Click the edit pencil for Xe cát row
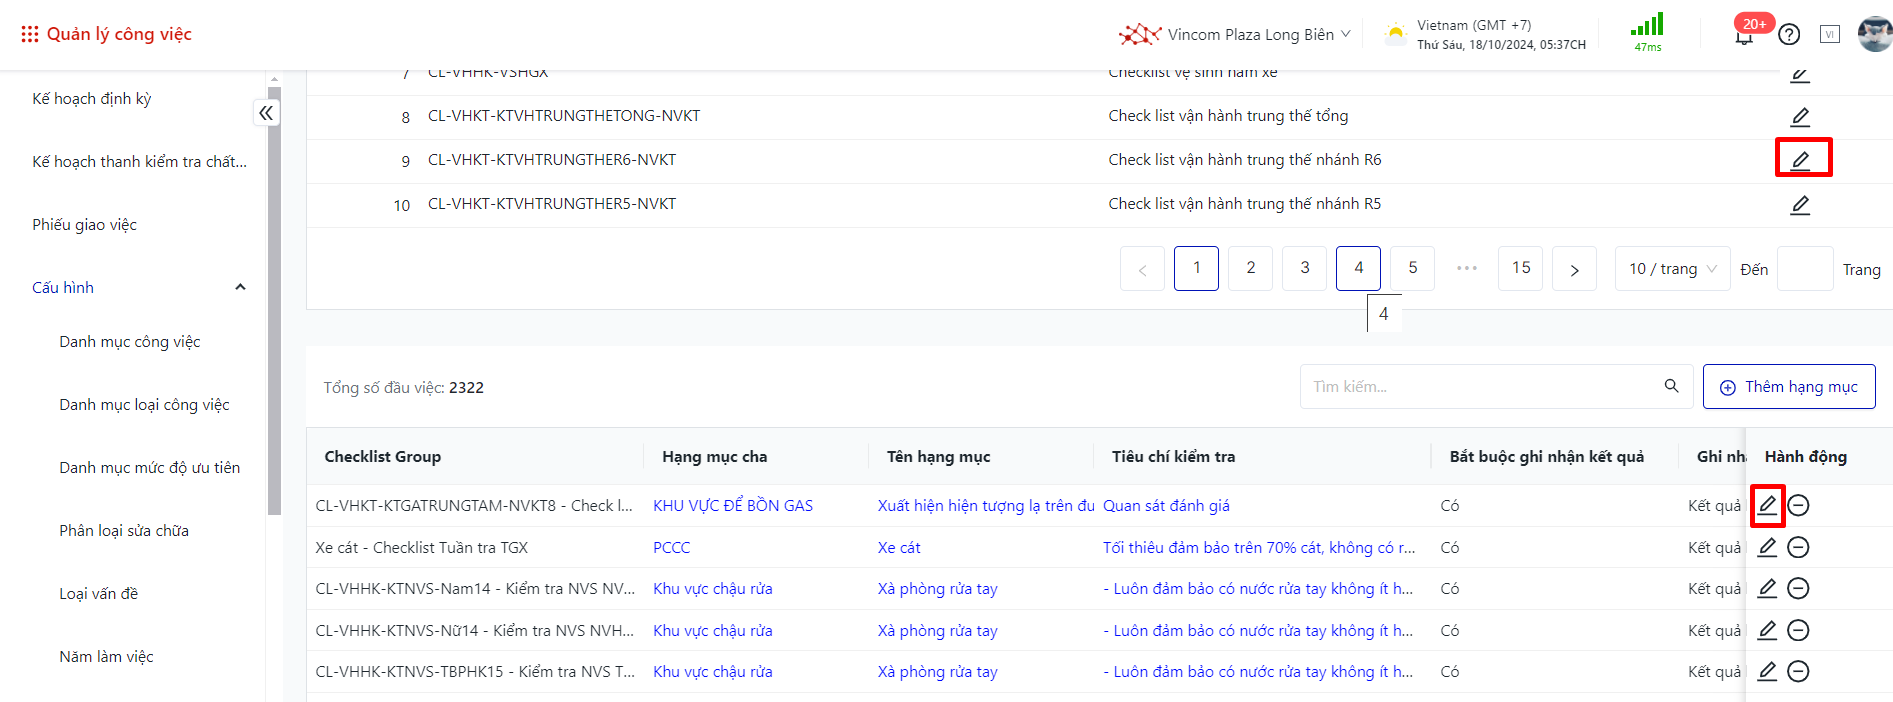This screenshot has width=1893, height=702. 1767,547
